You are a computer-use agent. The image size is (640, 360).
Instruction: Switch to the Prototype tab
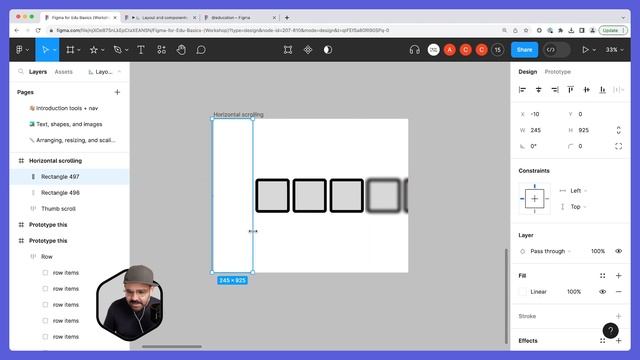coord(558,72)
